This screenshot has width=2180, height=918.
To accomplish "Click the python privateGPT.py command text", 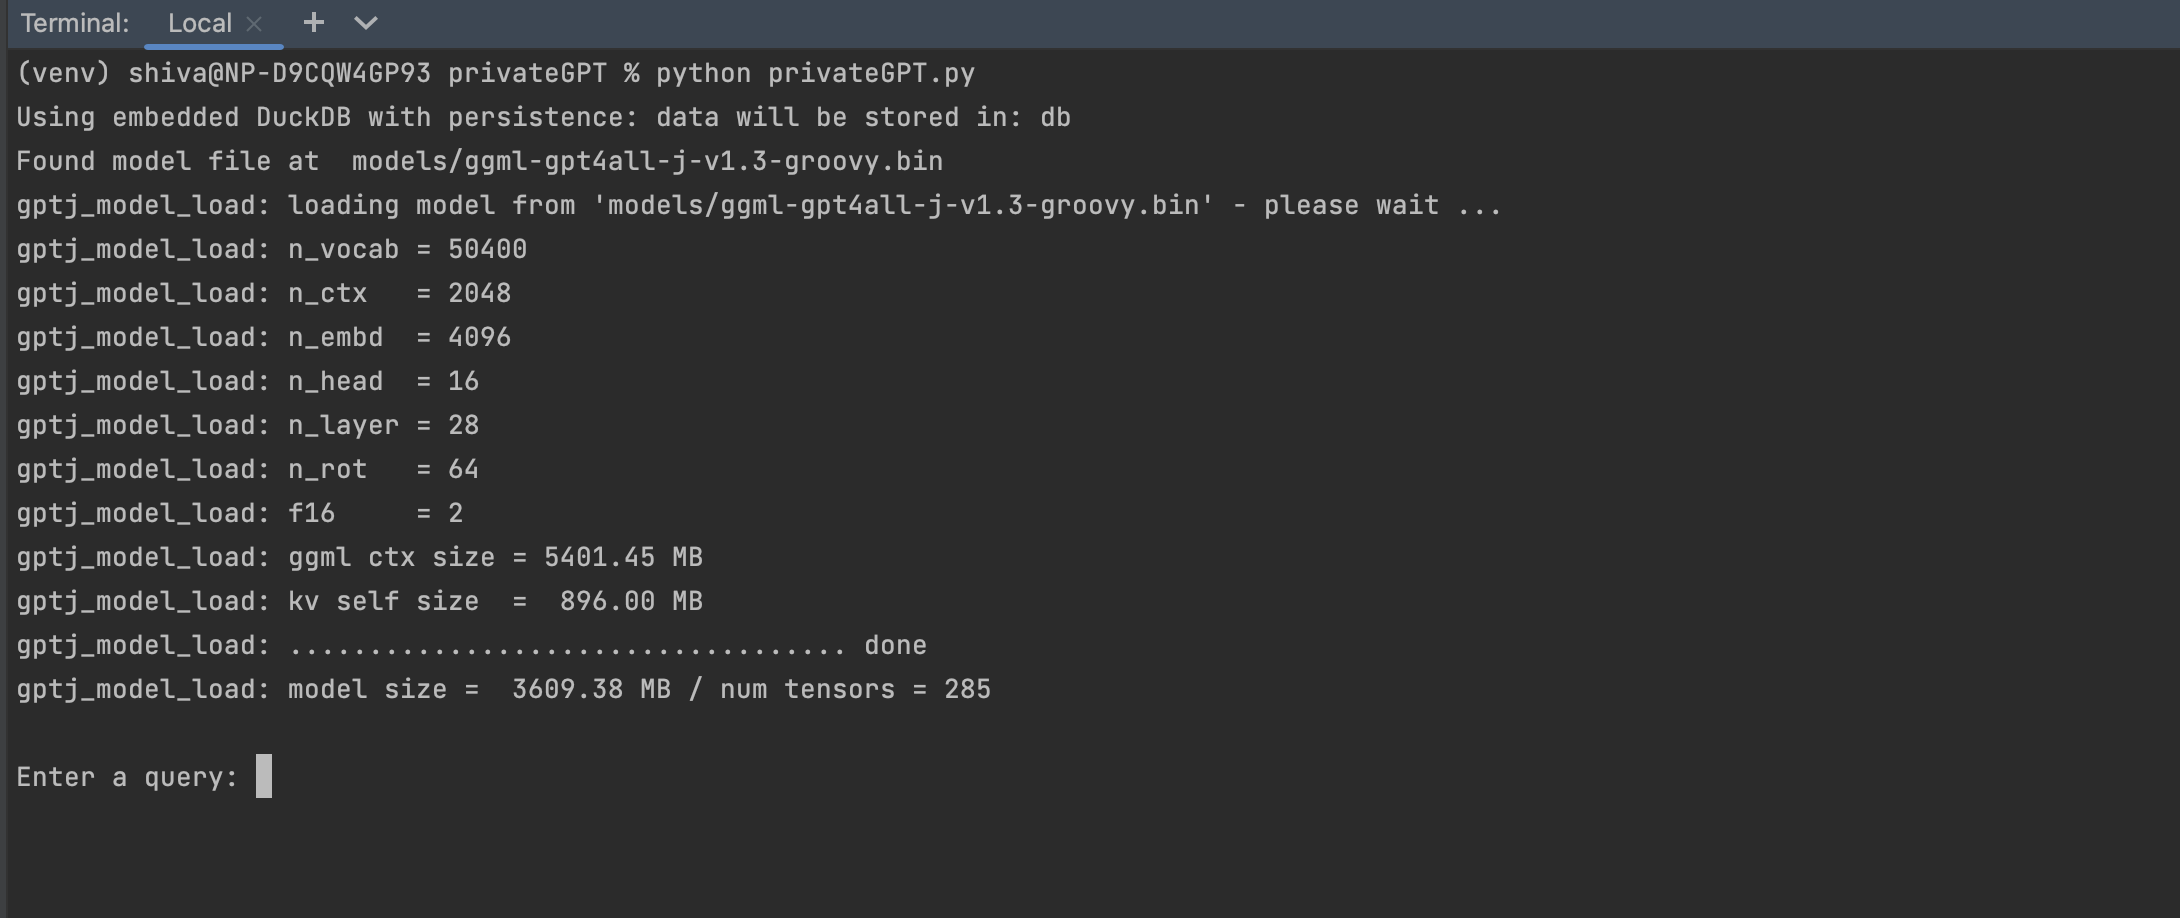I will [x=815, y=72].
